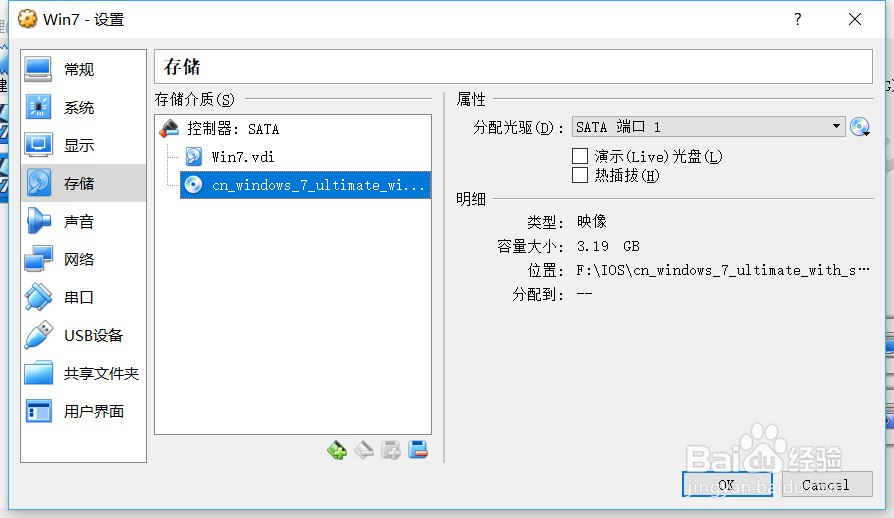The image size is (894, 518).
Task: Select the 控制器: SATA controller row
Action: pyautogui.click(x=293, y=129)
